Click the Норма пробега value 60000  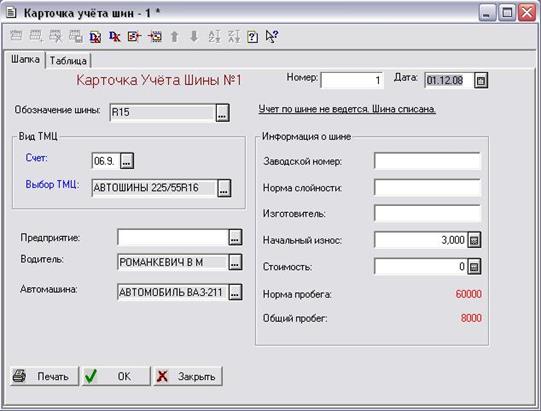(x=469, y=294)
